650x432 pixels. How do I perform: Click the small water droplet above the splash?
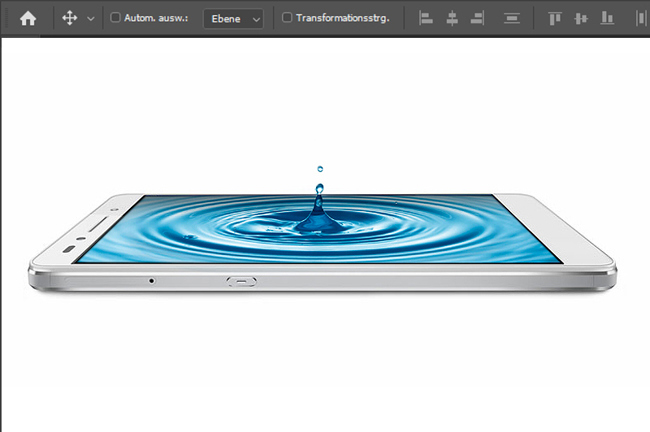[x=320, y=169]
